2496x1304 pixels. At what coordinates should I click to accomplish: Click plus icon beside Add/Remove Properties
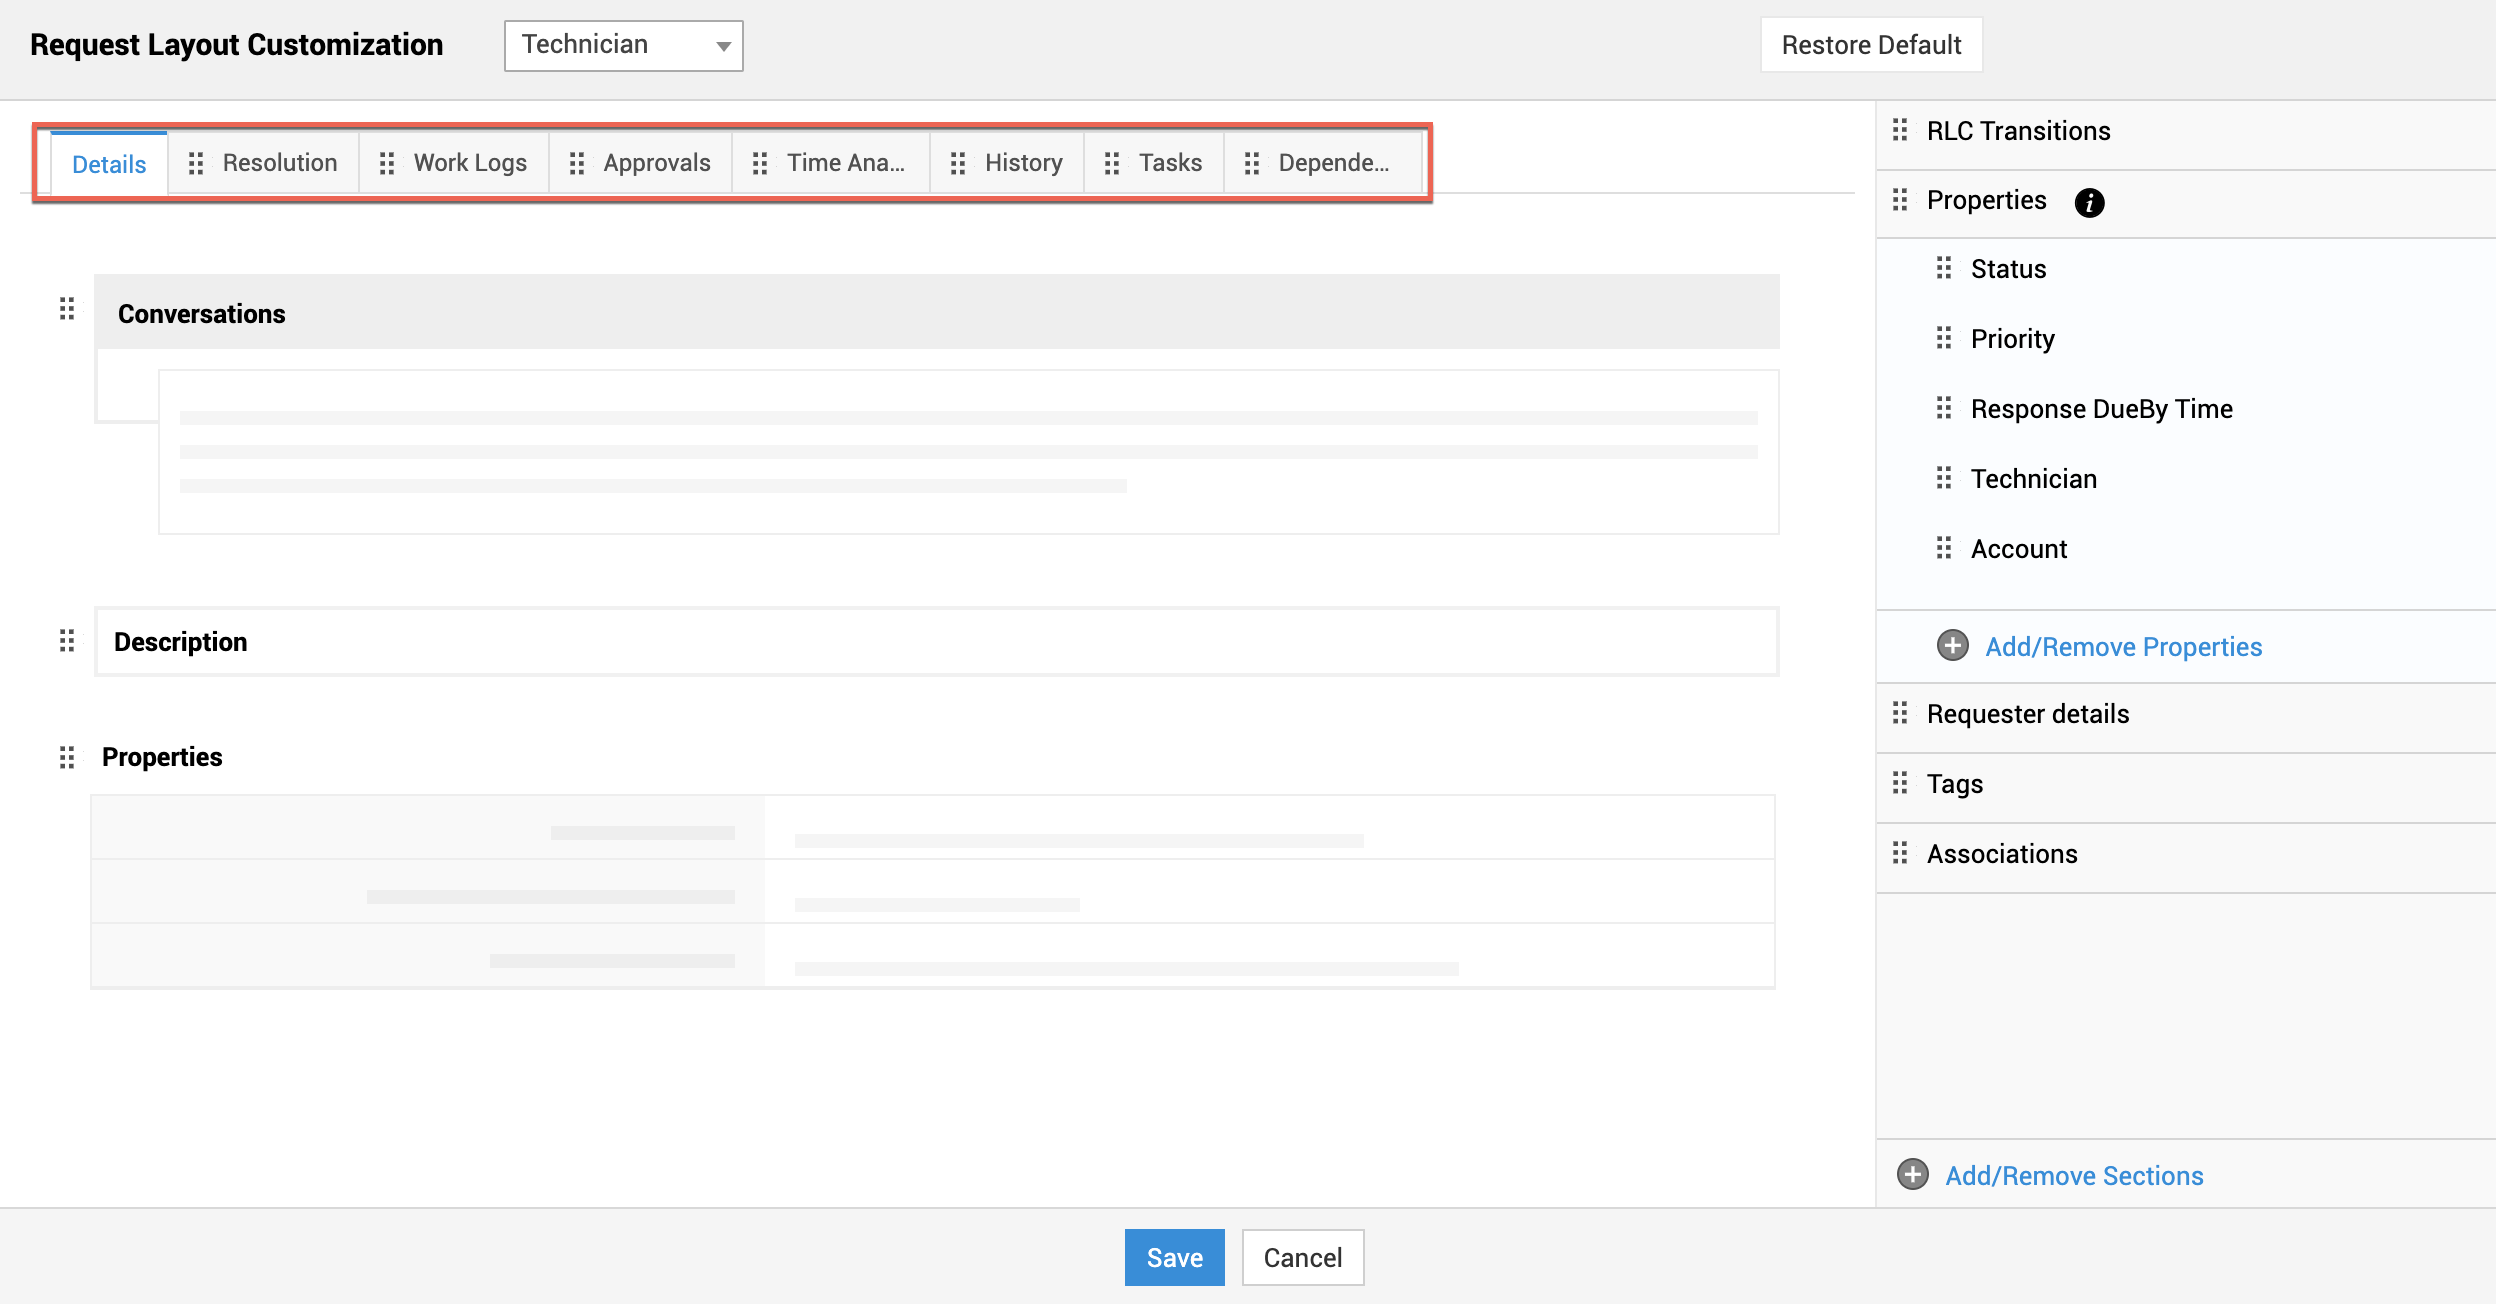1953,646
